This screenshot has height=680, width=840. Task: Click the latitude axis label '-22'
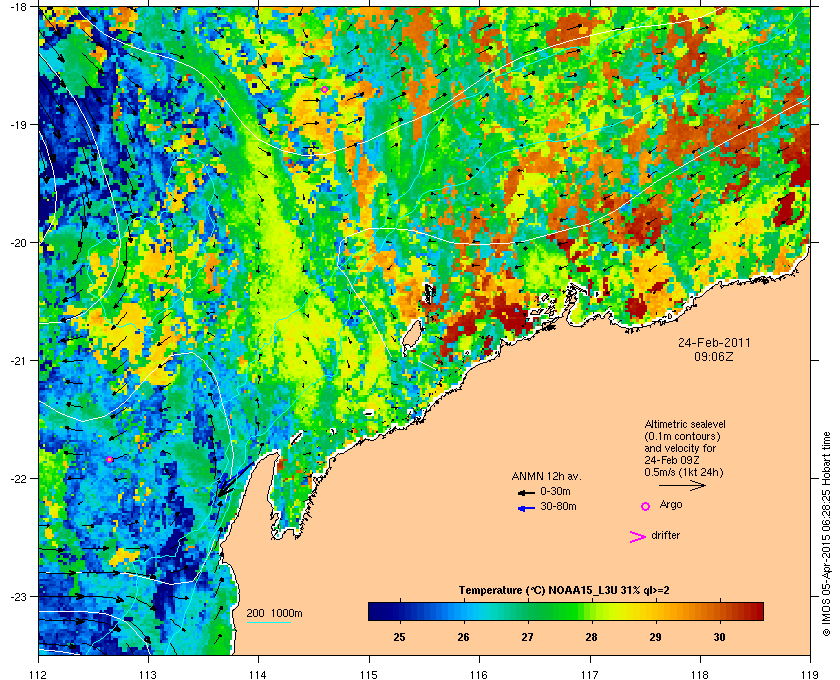coord(19,478)
